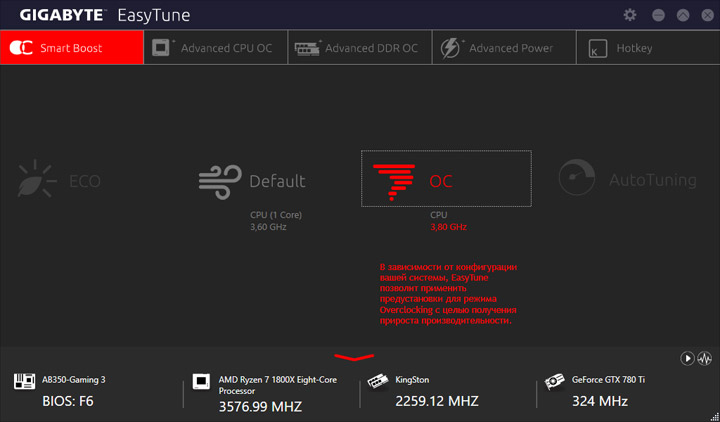The width and height of the screenshot is (720, 422).
Task: Click the red OC mode label
Action: point(441,181)
